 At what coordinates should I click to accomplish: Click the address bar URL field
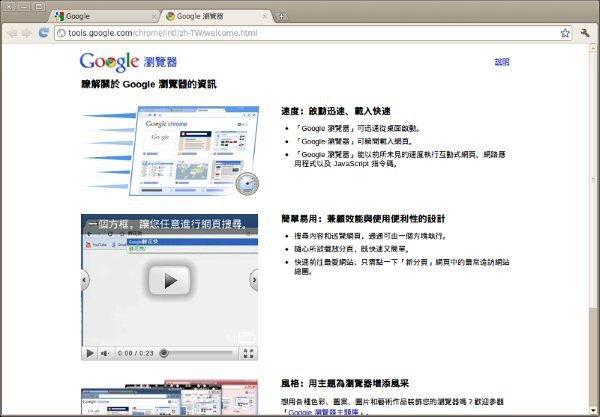point(313,33)
